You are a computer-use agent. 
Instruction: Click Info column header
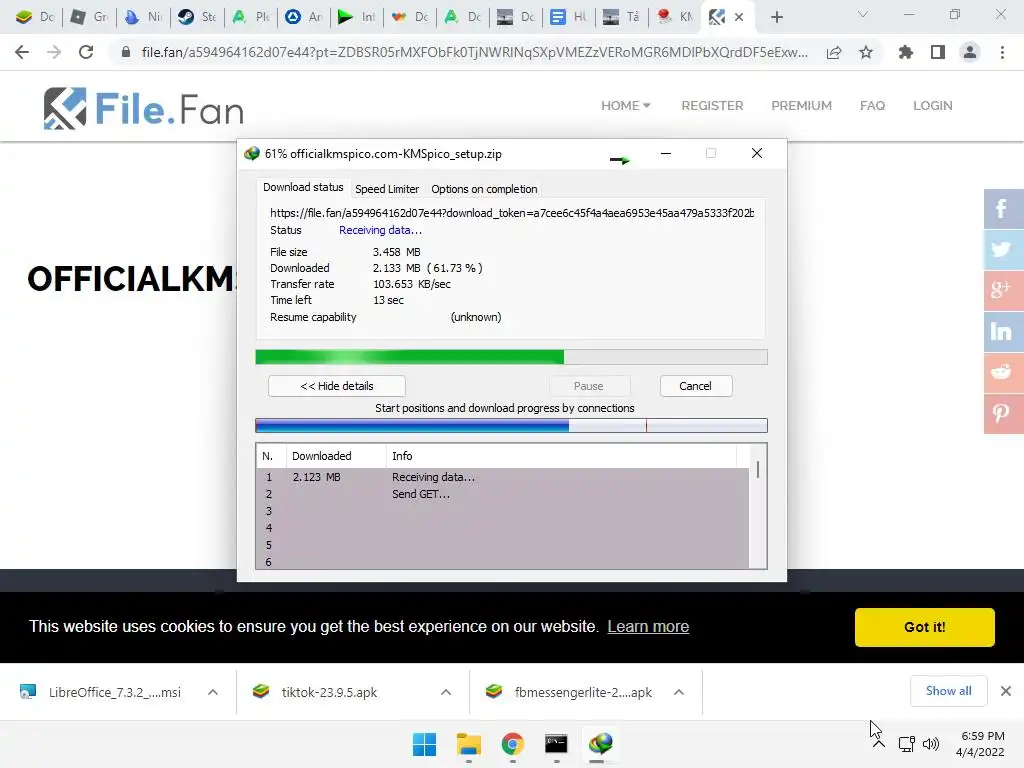coord(562,456)
